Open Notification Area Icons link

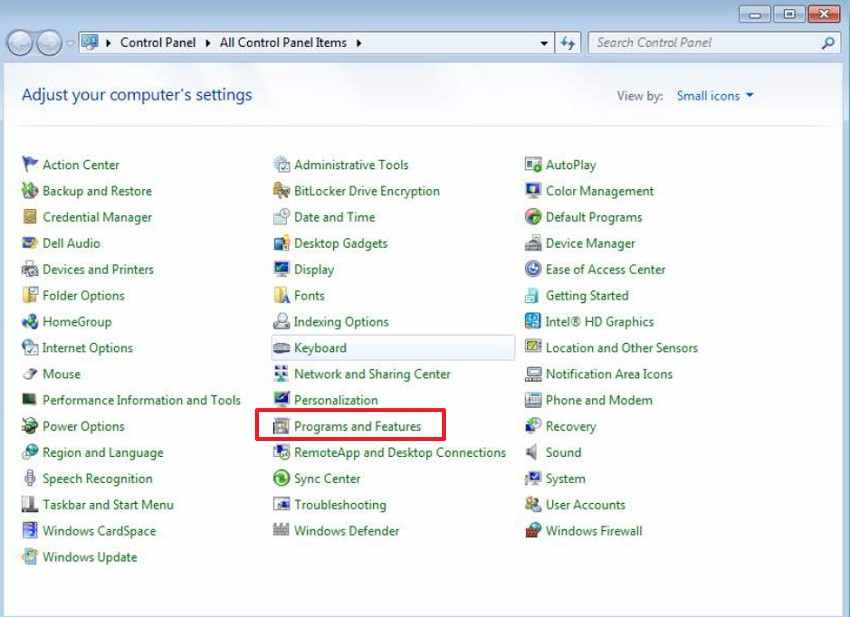point(609,374)
